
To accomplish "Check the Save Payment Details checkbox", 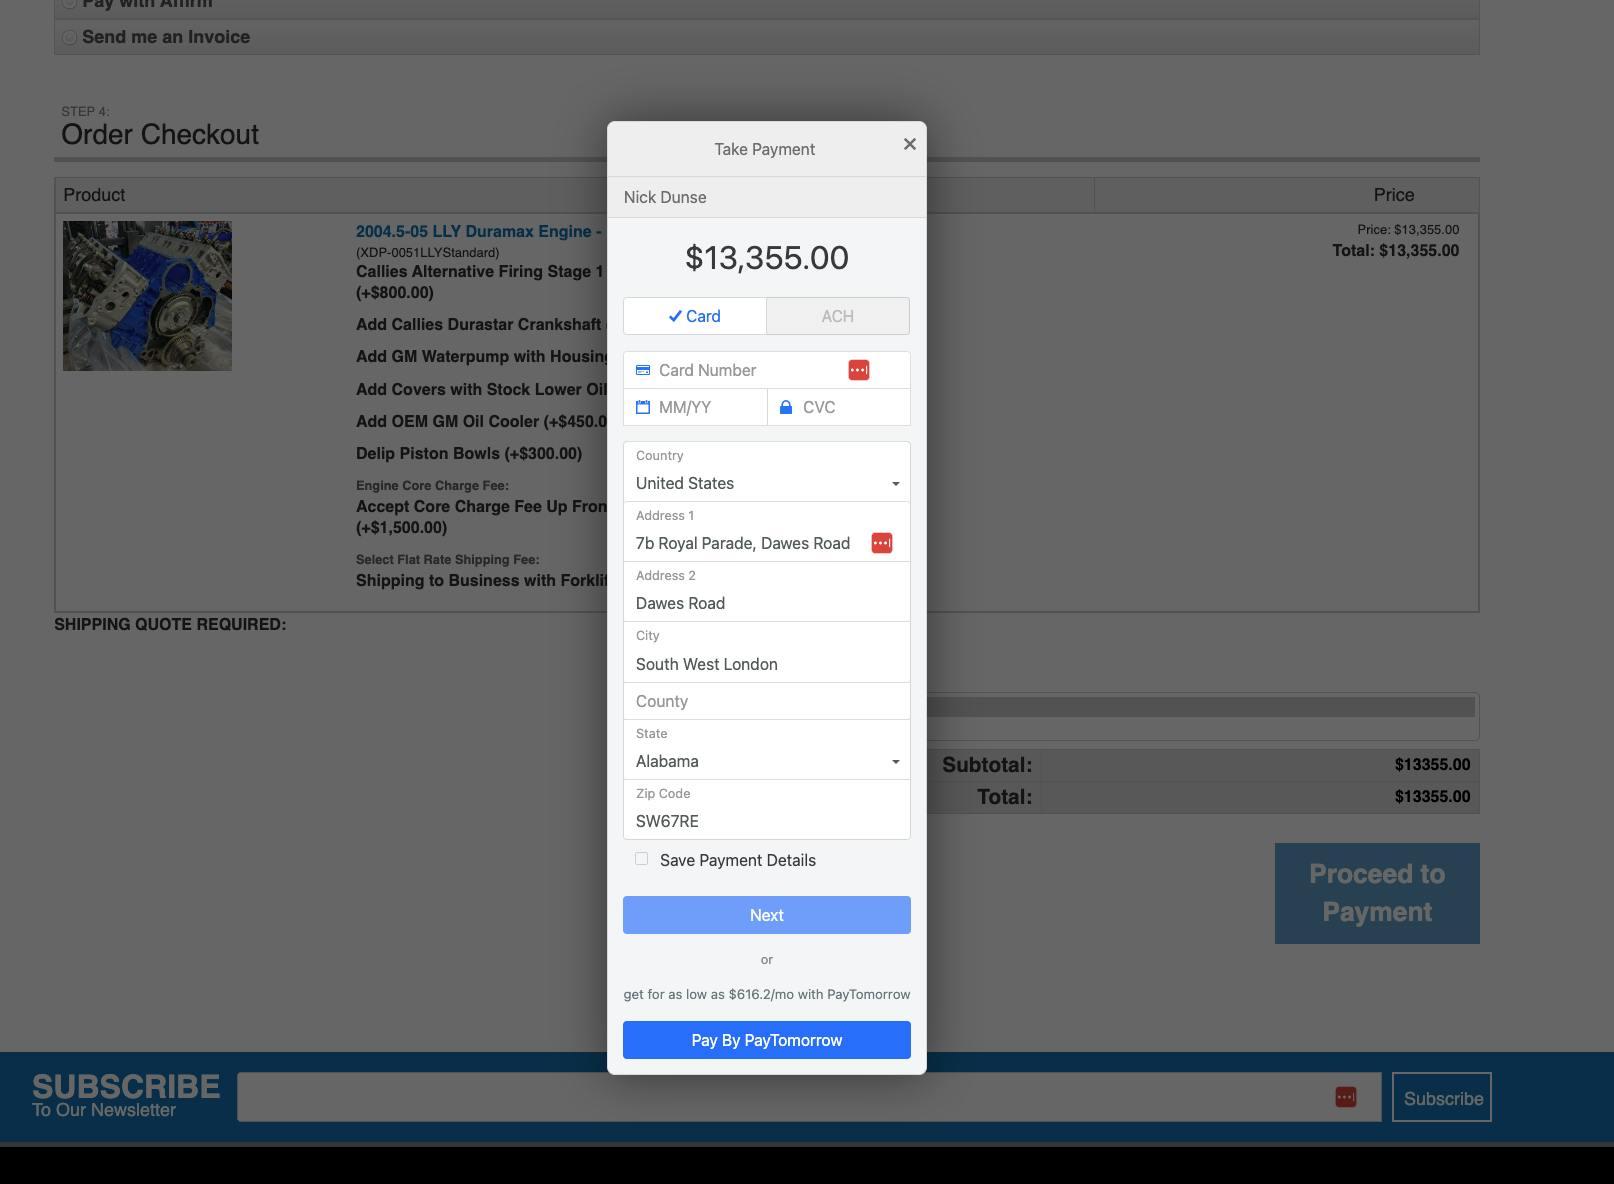I will pos(642,859).
